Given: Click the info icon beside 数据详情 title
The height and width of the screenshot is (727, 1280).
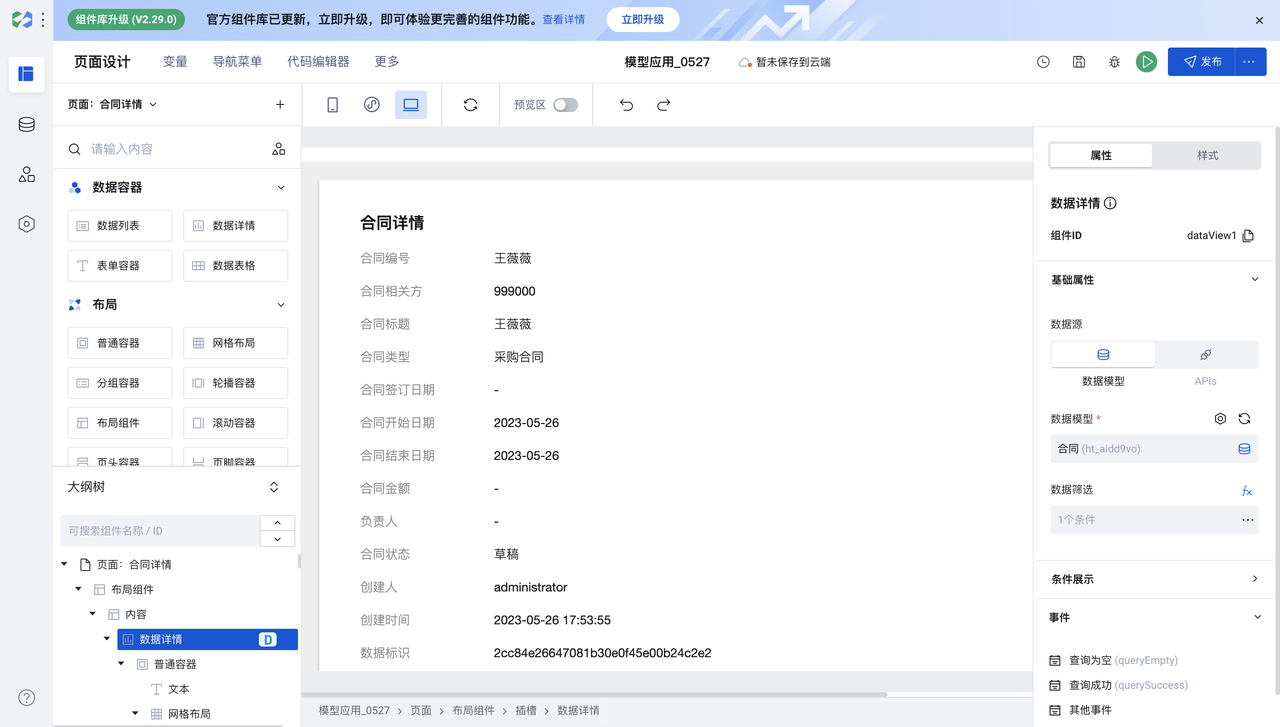Looking at the screenshot, I should (1110, 203).
